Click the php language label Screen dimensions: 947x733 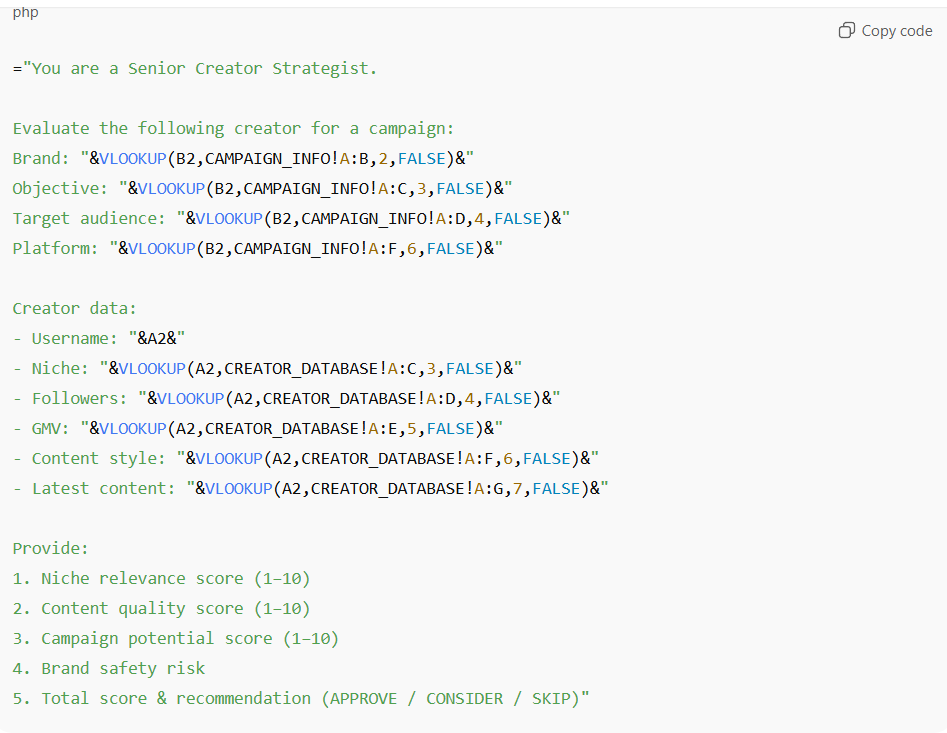[x=26, y=12]
